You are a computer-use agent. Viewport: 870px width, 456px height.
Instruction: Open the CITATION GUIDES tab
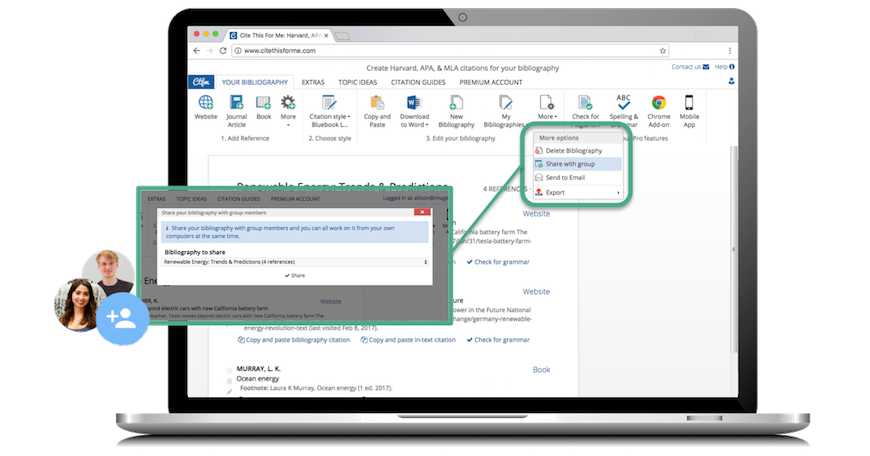(418, 82)
